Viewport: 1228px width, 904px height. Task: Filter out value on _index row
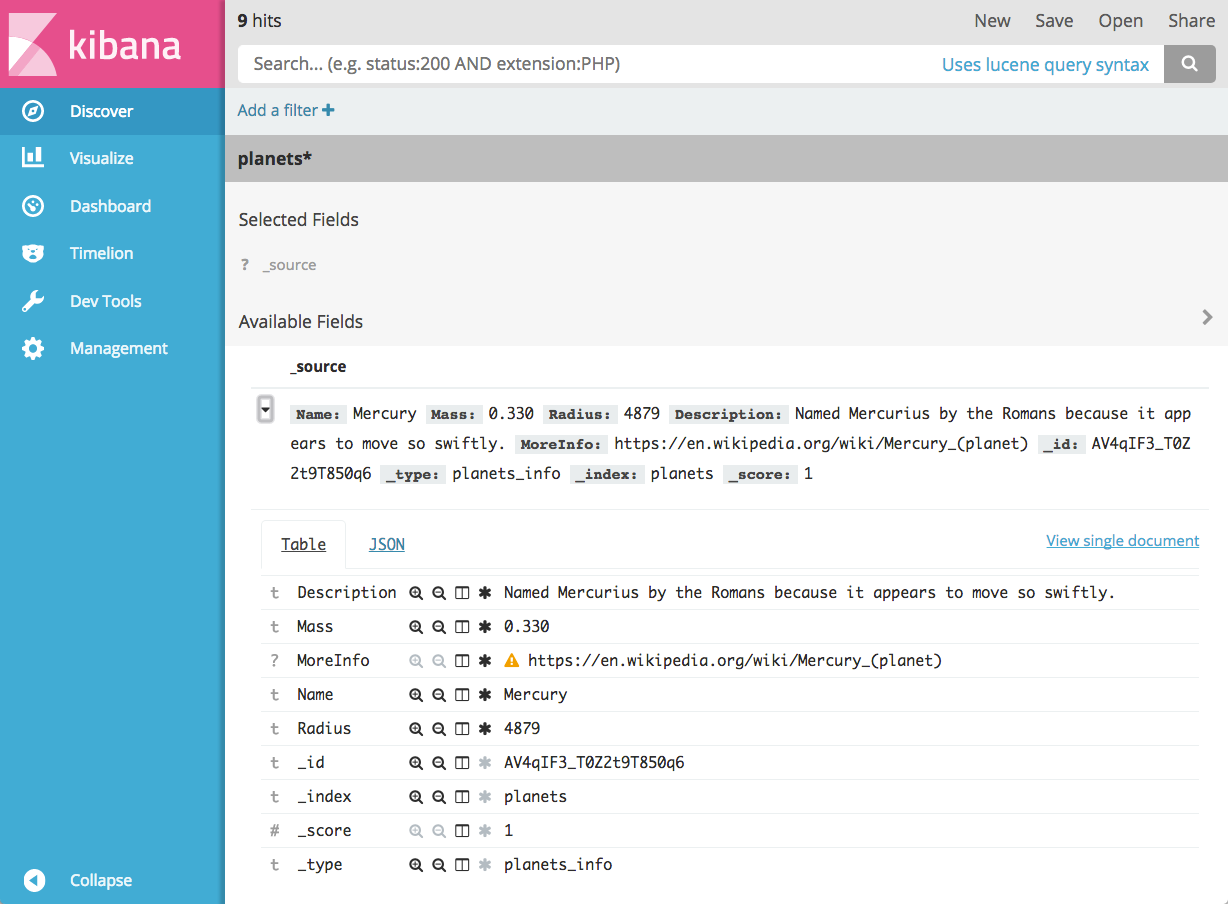(x=438, y=797)
